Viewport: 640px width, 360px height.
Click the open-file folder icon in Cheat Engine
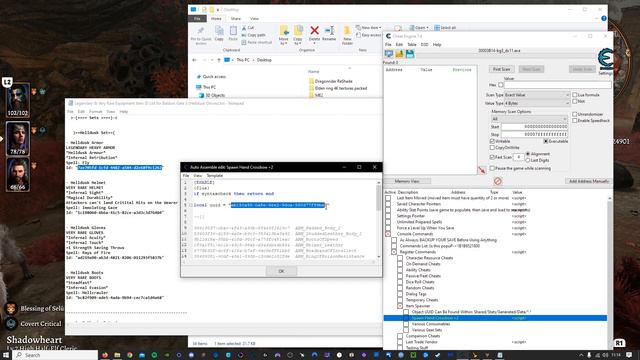399,54
